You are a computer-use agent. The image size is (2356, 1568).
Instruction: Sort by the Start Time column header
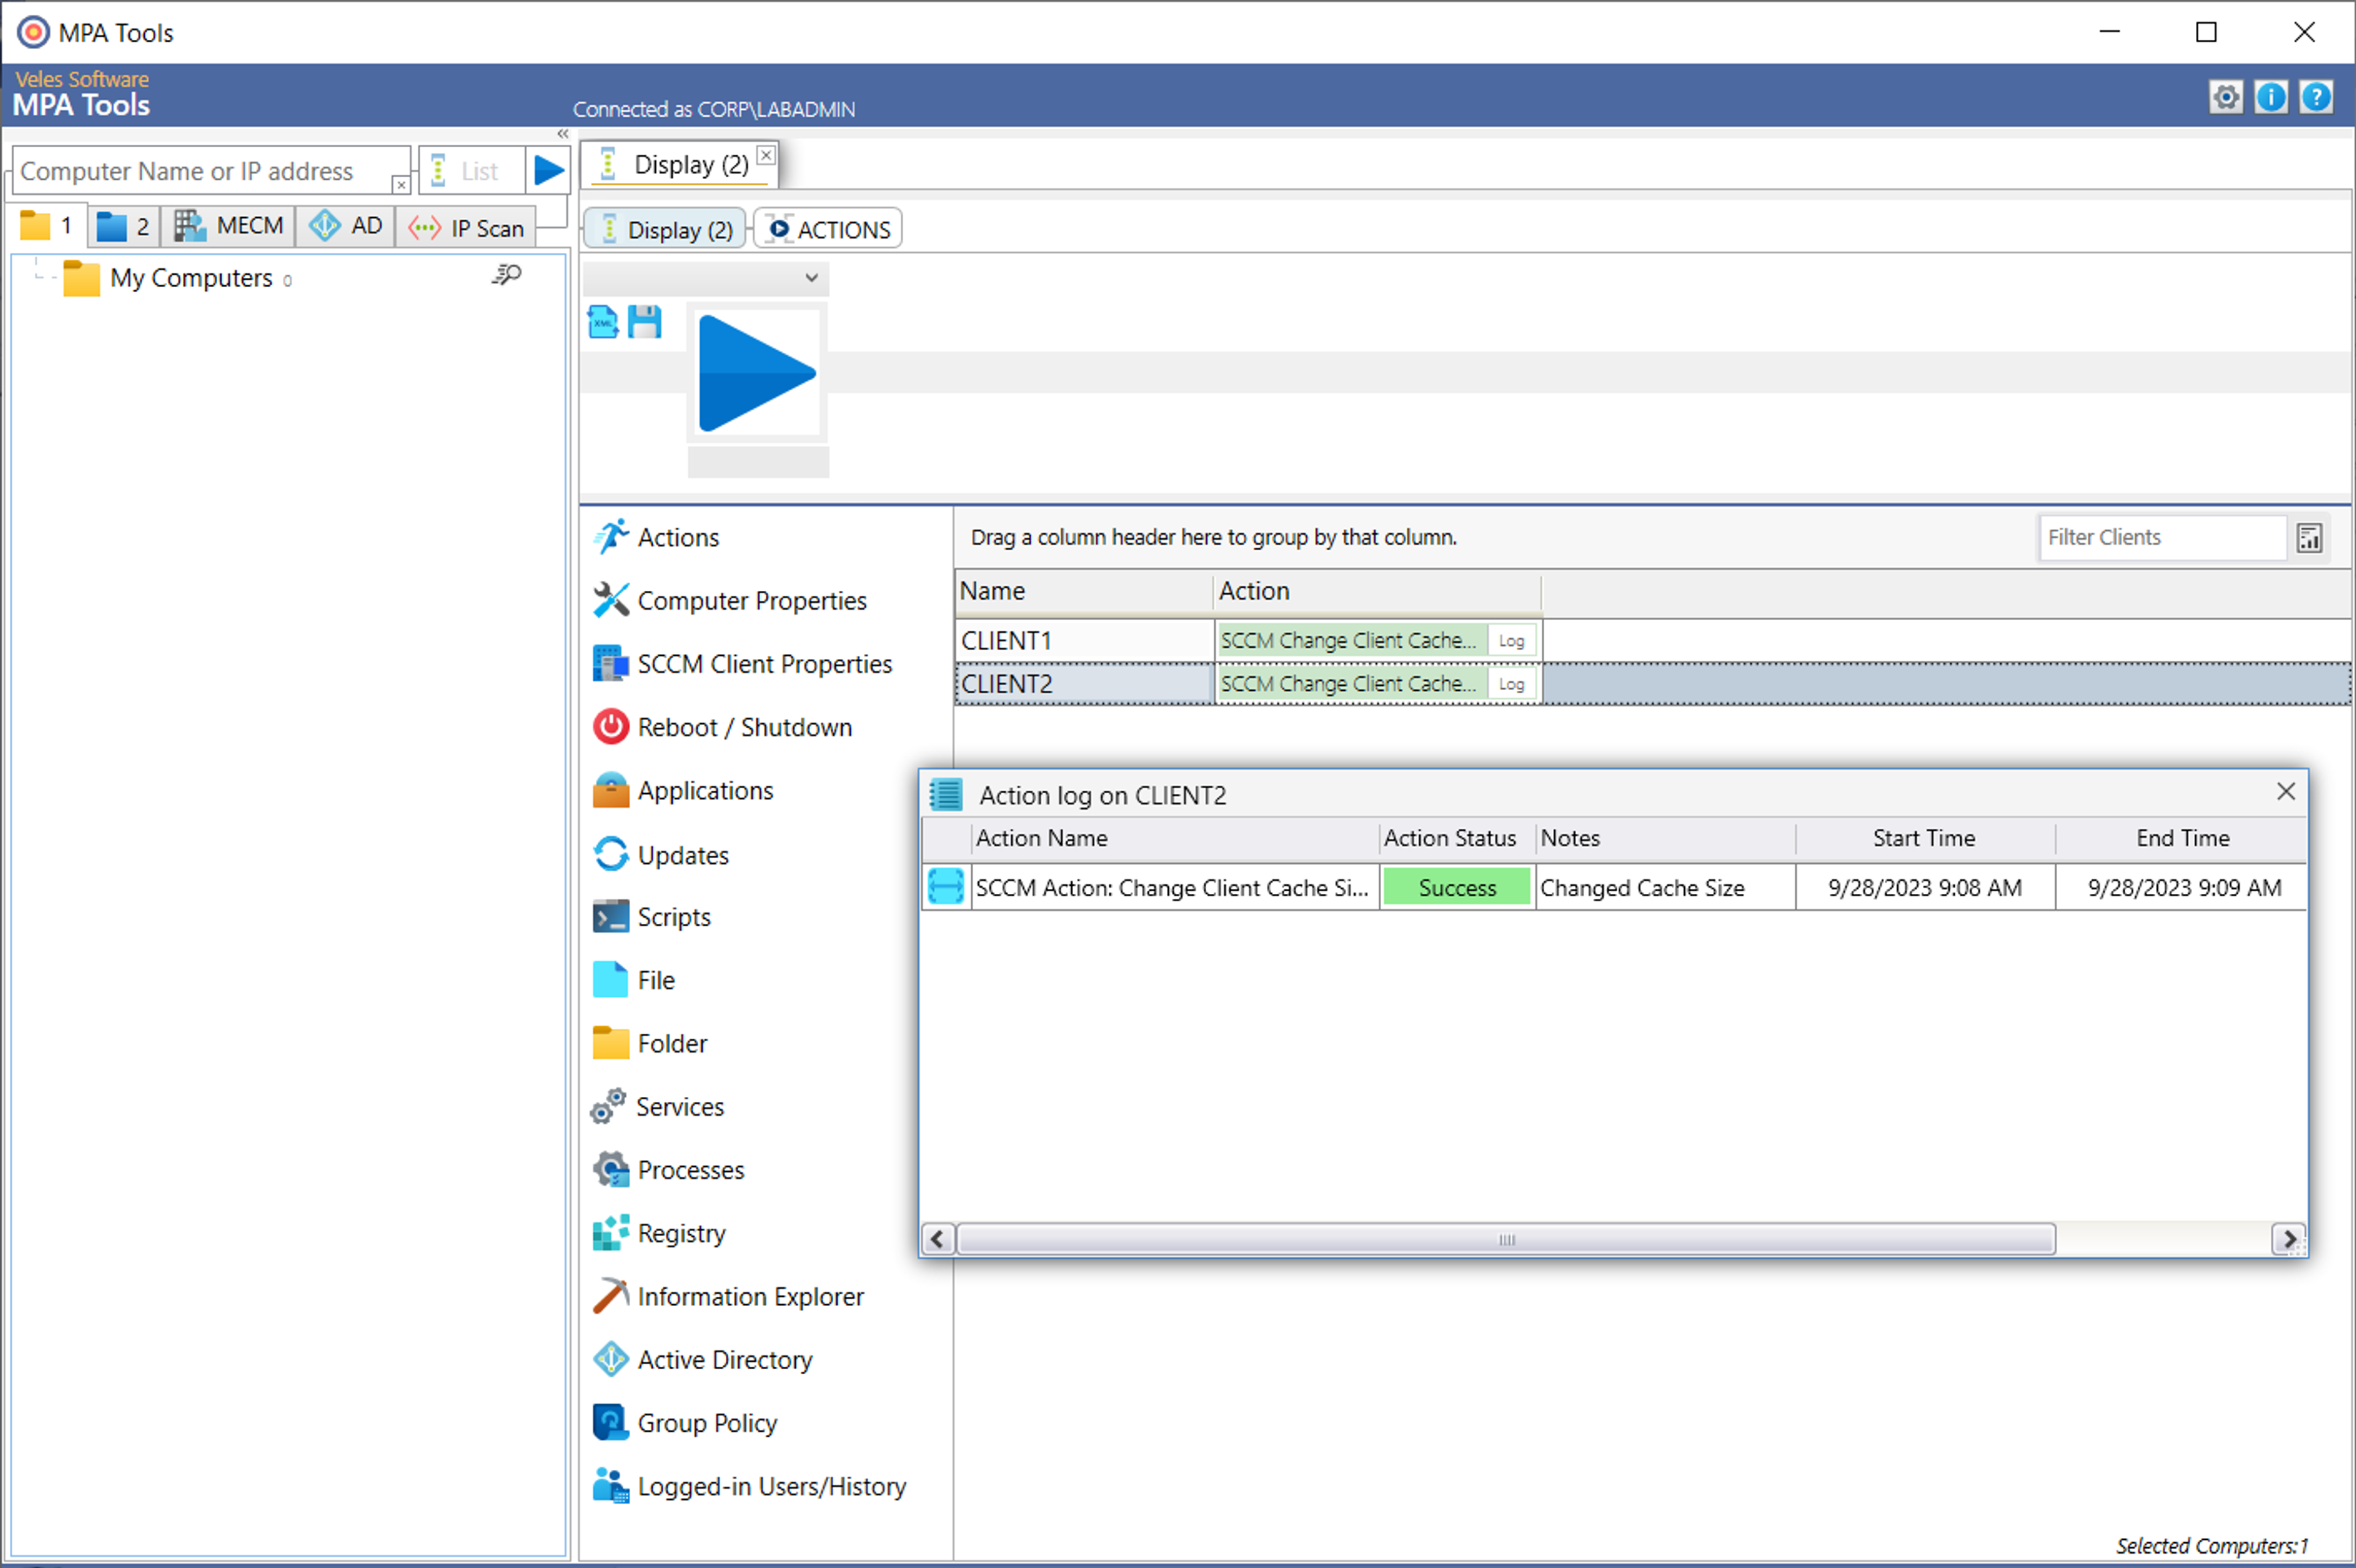(x=1924, y=838)
